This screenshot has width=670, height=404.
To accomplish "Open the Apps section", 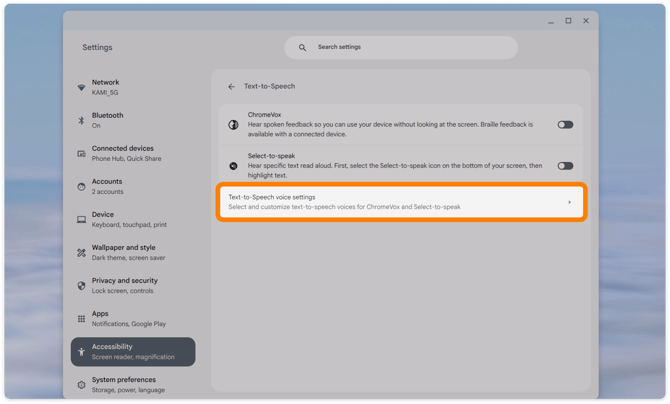I will click(133, 319).
